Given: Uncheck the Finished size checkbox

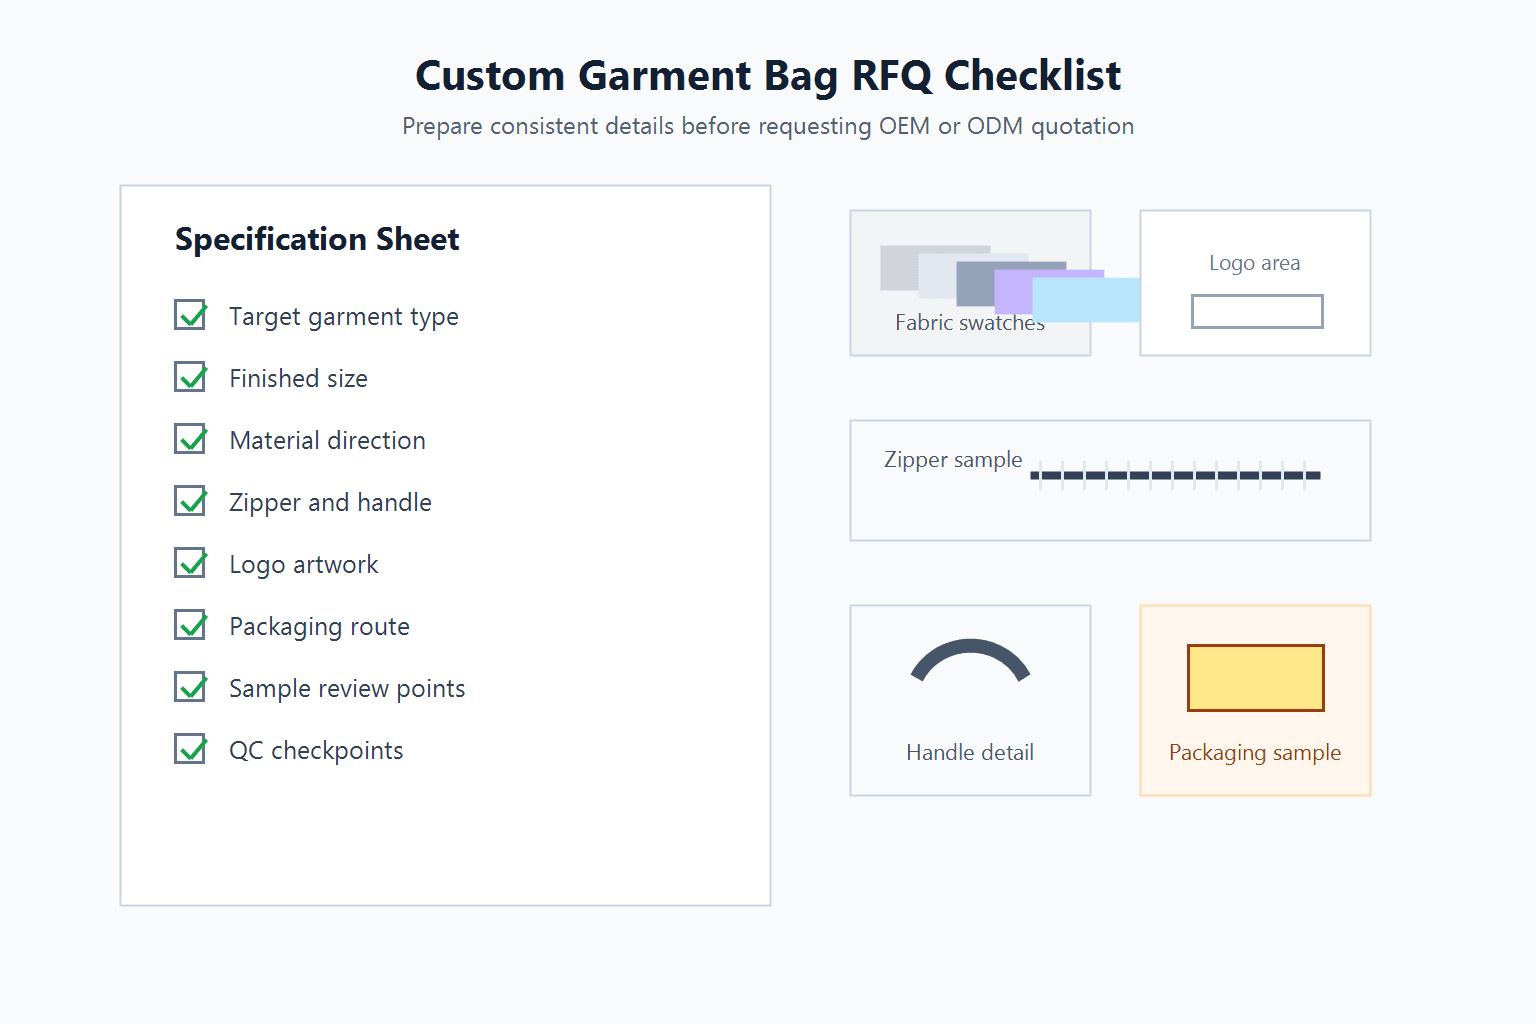Looking at the screenshot, I should [x=190, y=377].
